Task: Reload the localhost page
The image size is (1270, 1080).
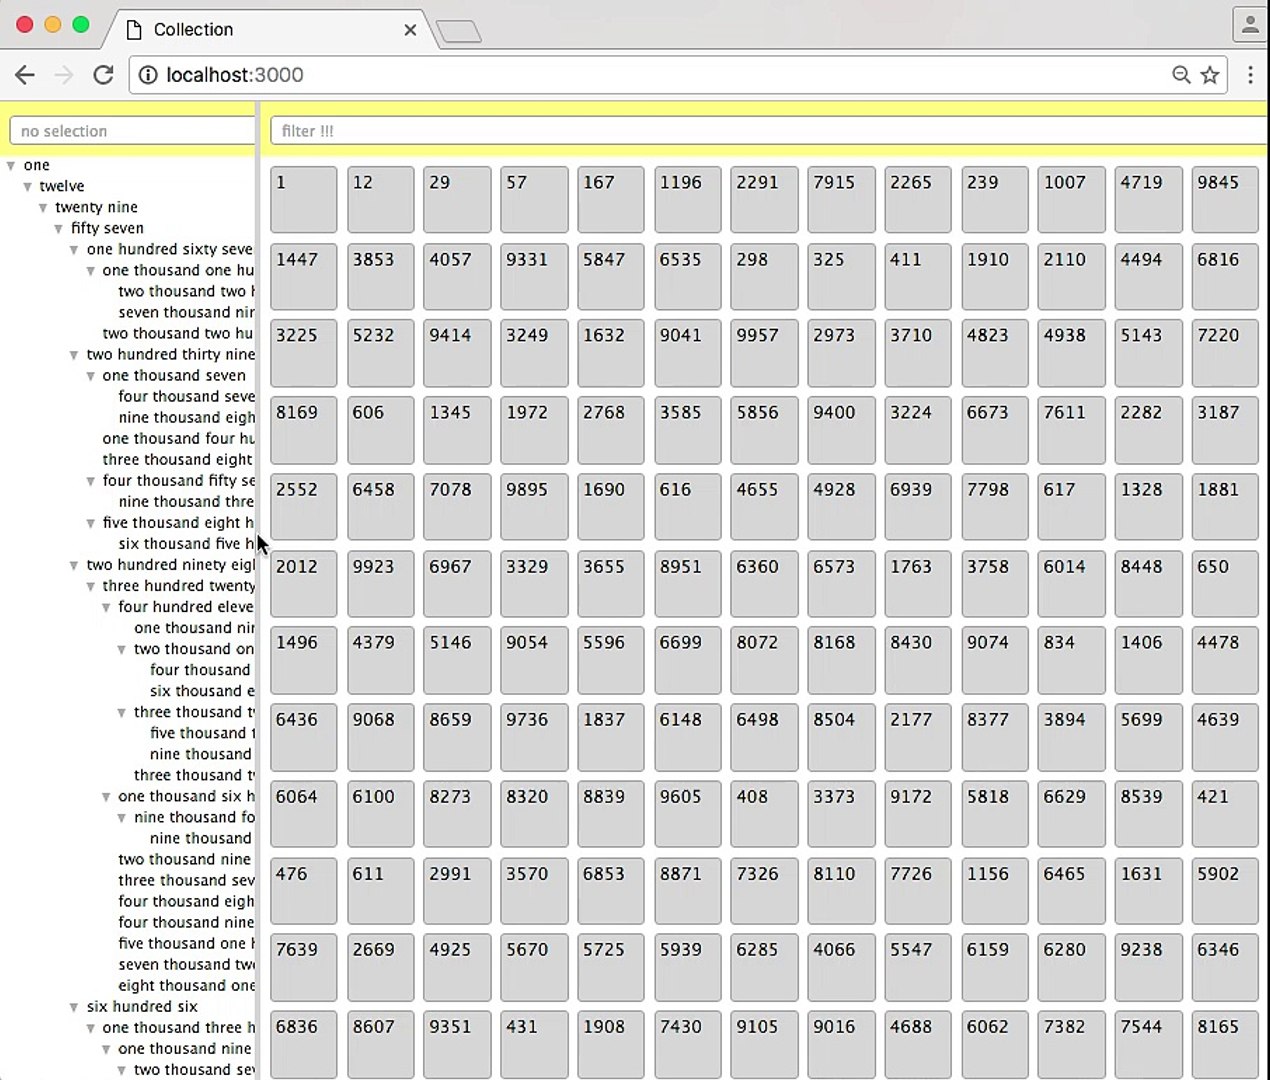Action: 103,75
